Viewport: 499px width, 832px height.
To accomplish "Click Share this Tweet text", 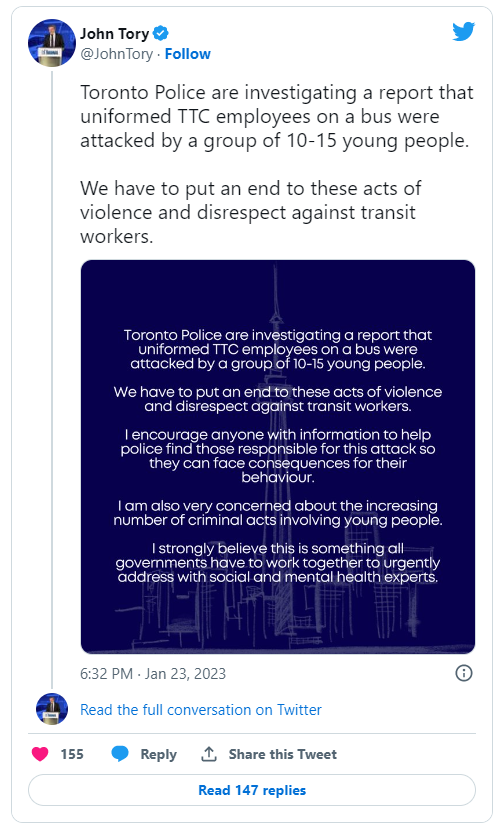I will (x=282, y=755).
